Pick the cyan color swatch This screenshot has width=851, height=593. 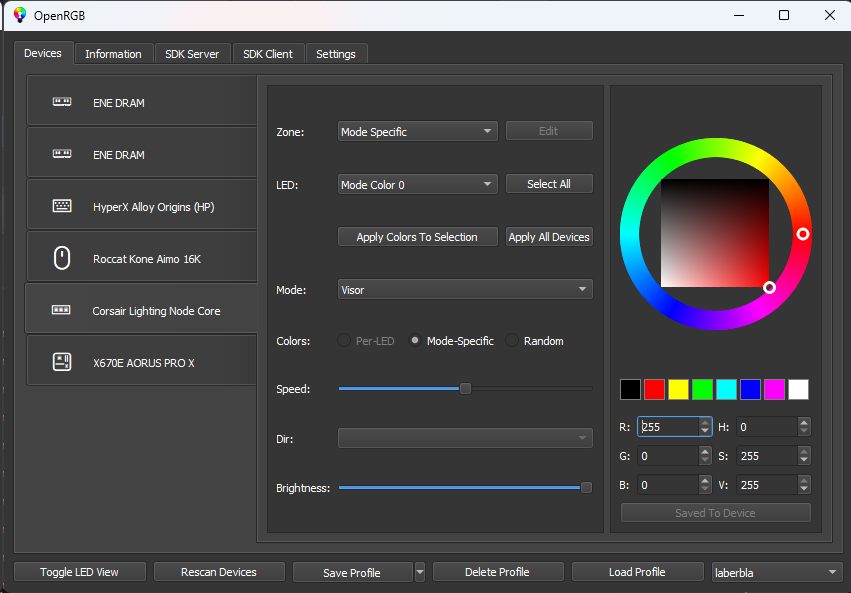coord(726,390)
